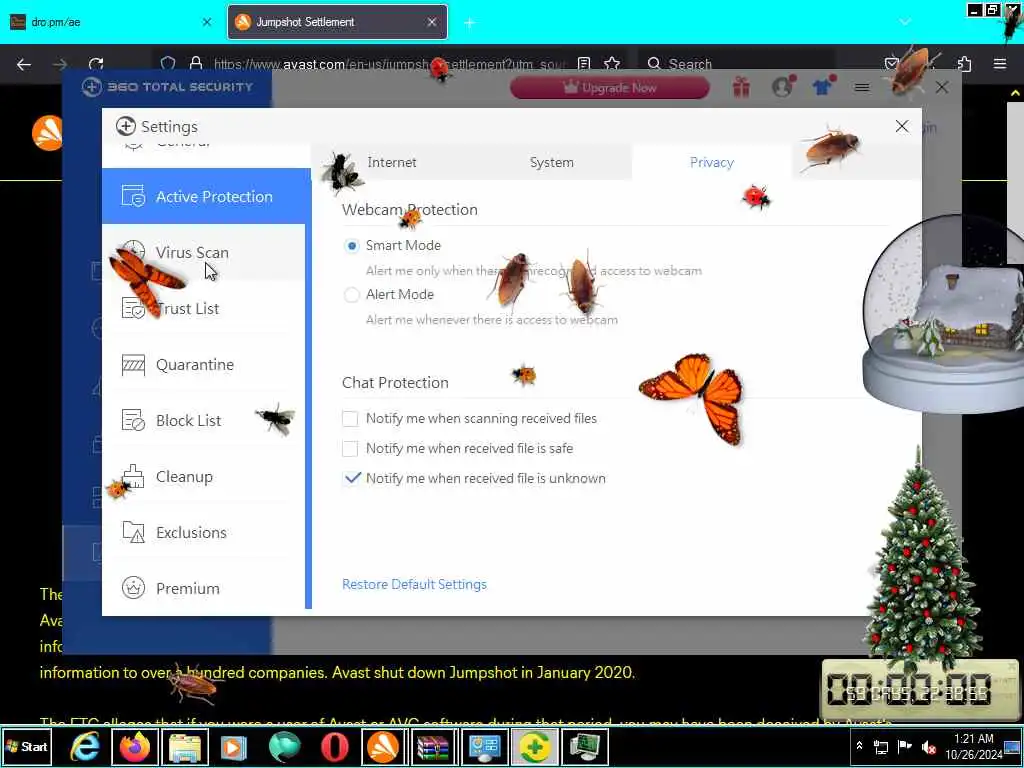
Task: Open a new Firefox tab
Action: 469,23
